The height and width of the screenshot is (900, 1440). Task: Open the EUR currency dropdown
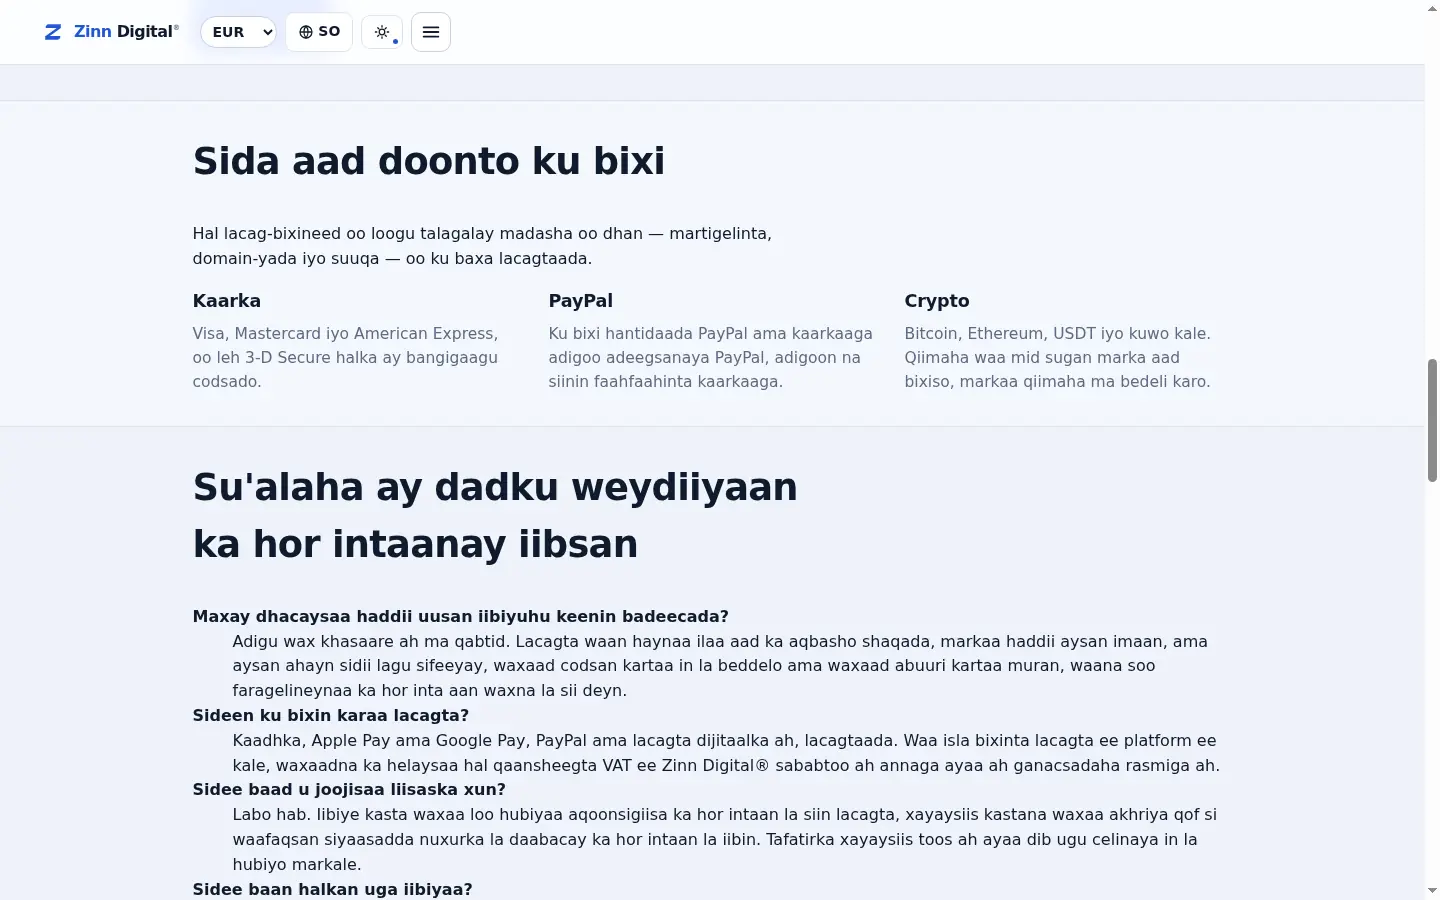pos(238,32)
